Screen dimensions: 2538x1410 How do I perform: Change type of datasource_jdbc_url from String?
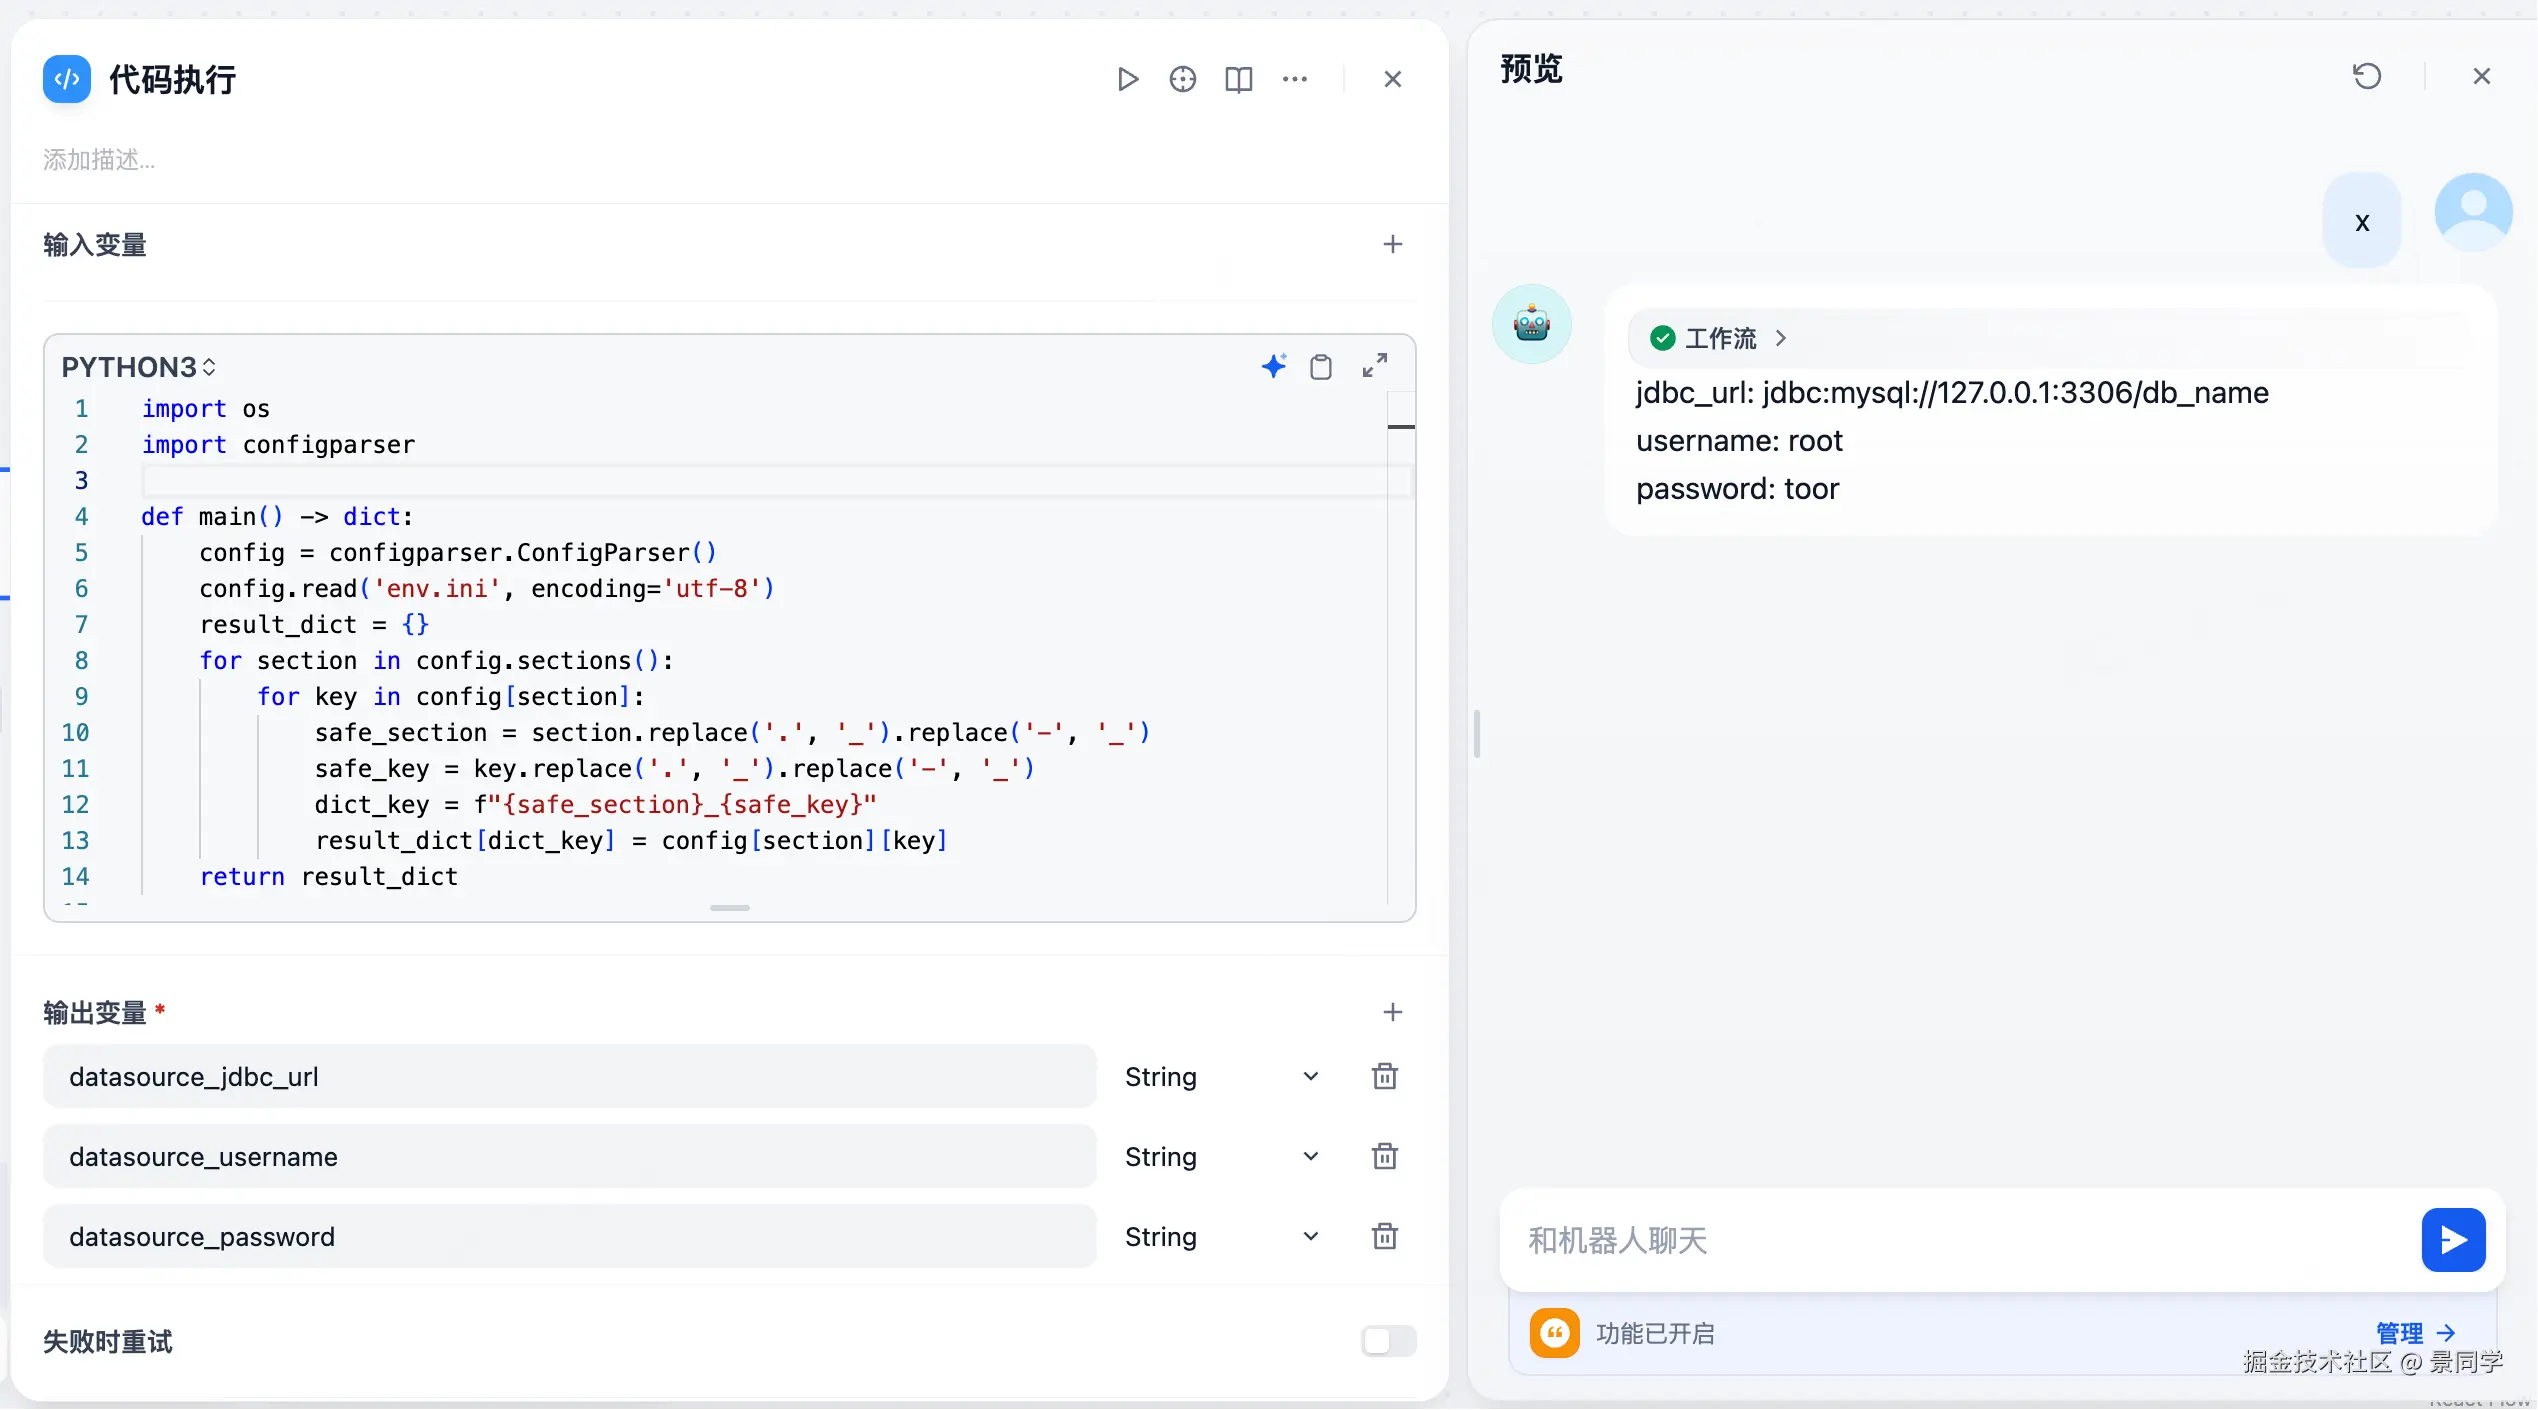click(x=1221, y=1077)
